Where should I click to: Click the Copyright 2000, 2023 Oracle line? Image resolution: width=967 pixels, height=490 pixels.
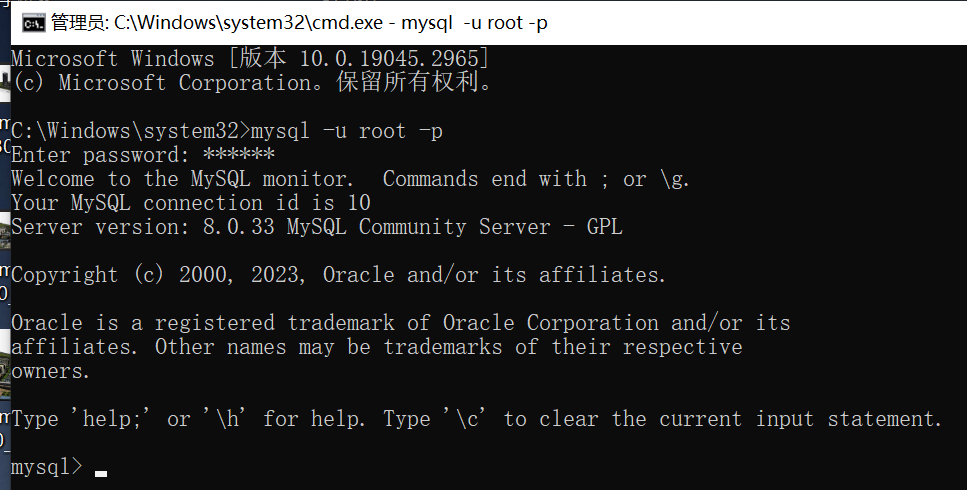coord(339,275)
